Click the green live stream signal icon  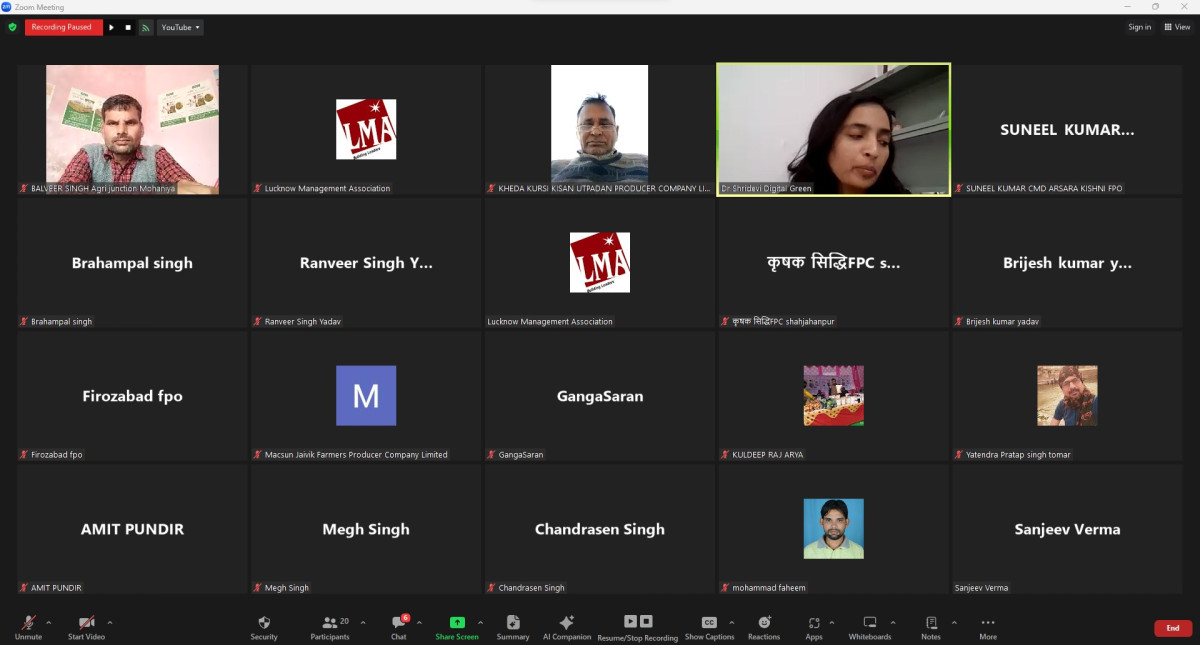click(146, 27)
